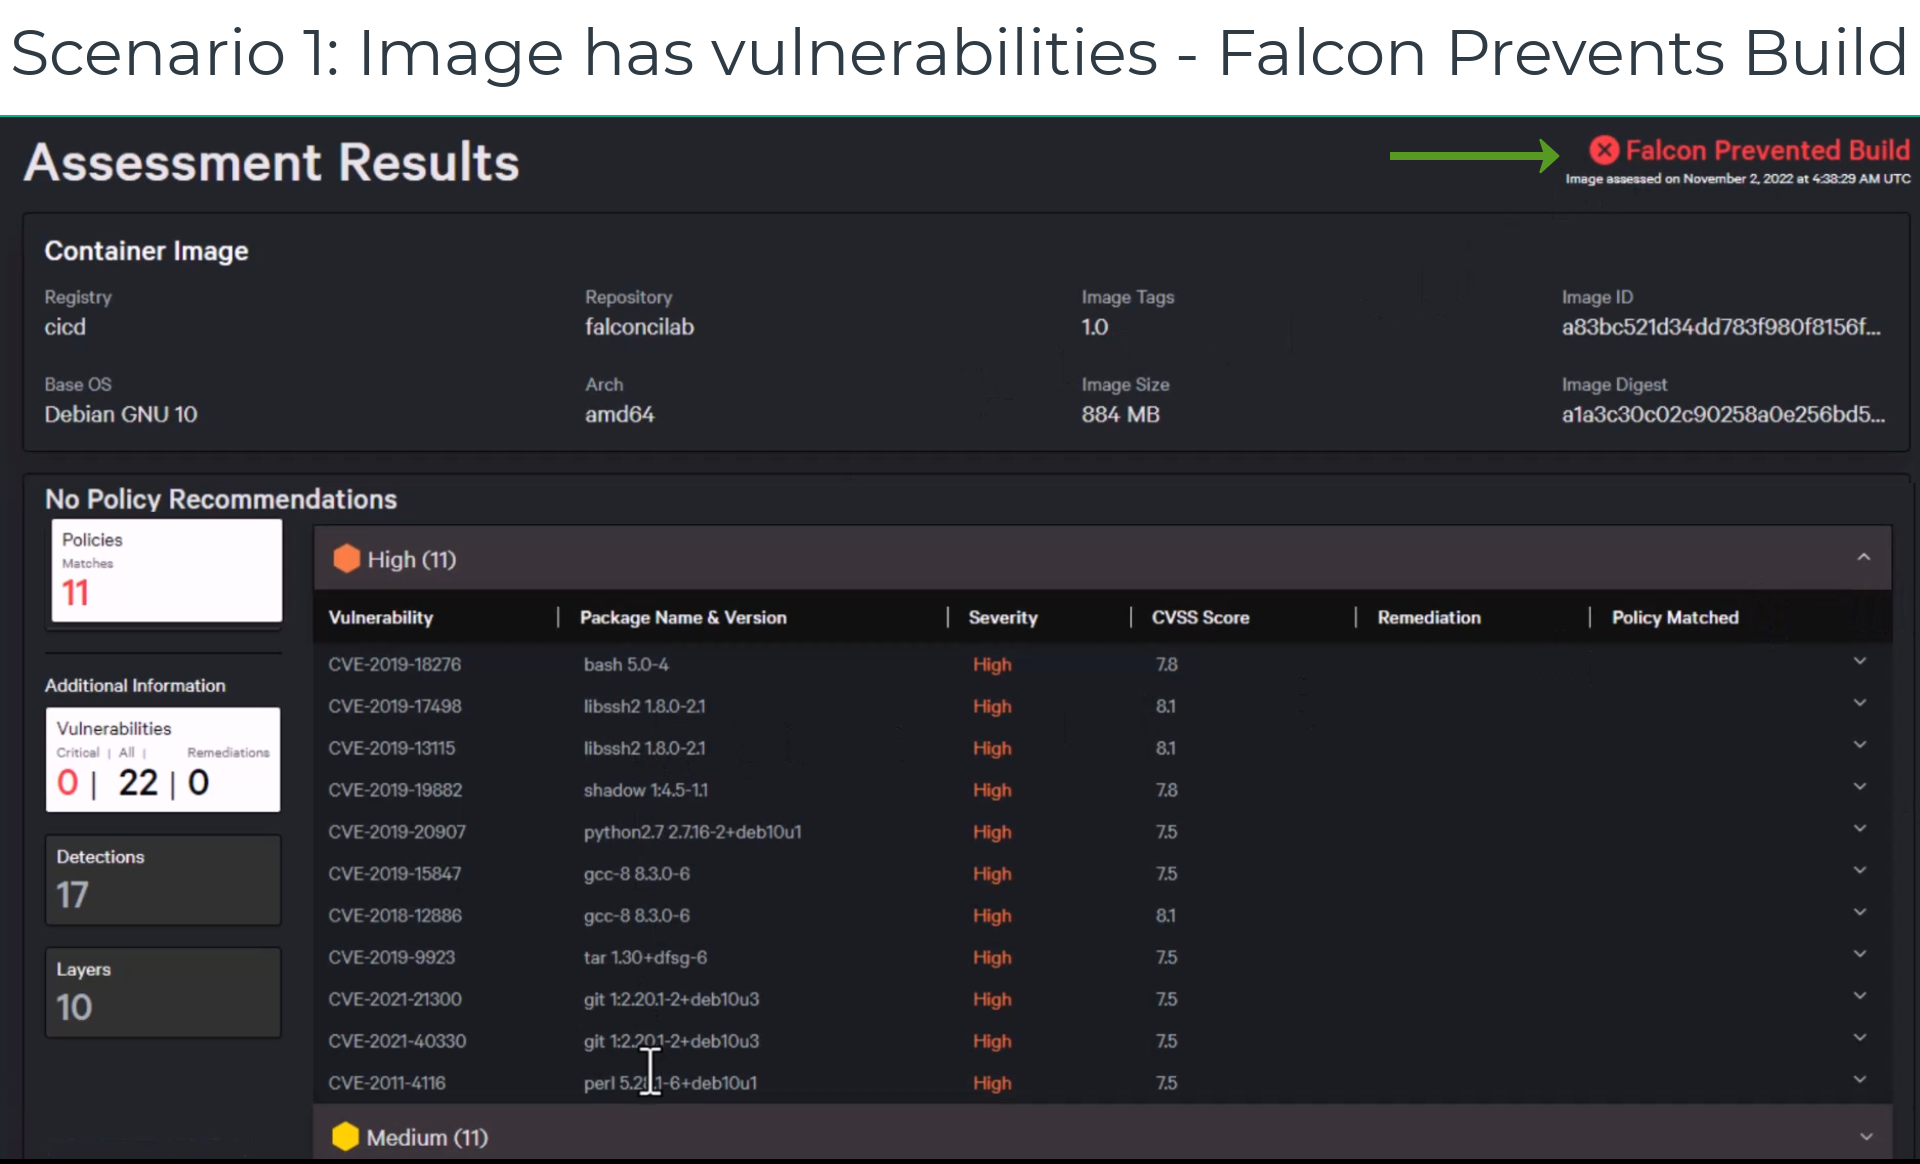1920x1164 pixels.
Task: Select the Vulnerabilities count card
Action: click(163, 760)
